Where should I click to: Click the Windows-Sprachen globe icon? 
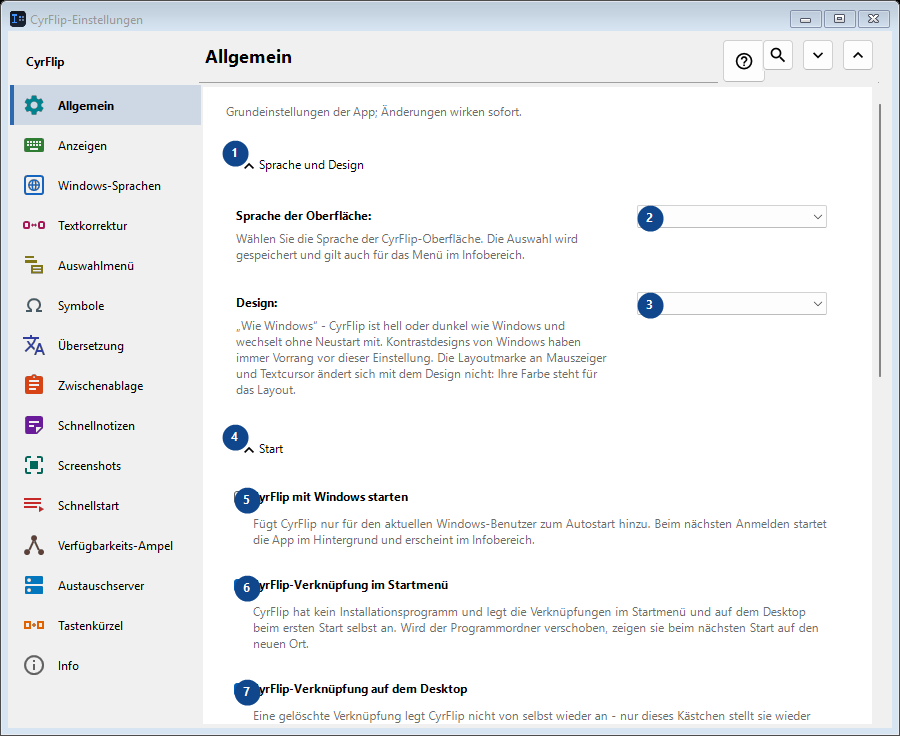[x=34, y=185]
